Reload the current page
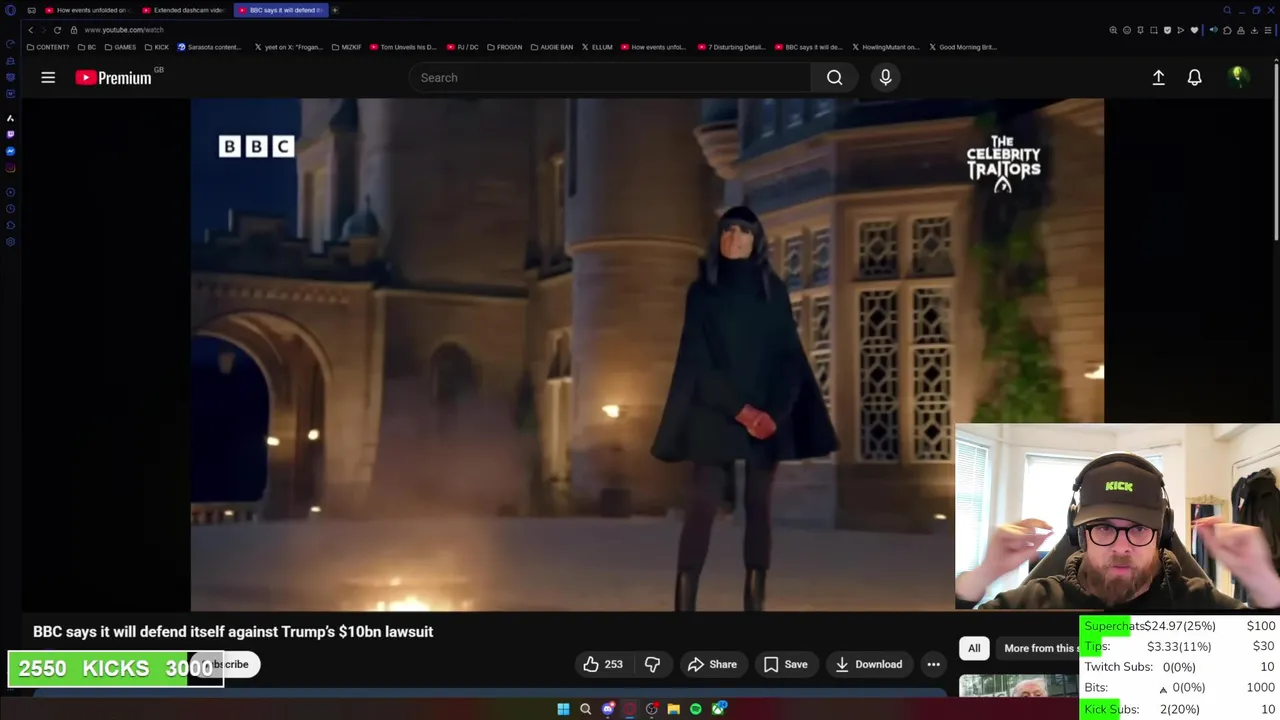This screenshot has height=720, width=1280. click(x=57, y=30)
